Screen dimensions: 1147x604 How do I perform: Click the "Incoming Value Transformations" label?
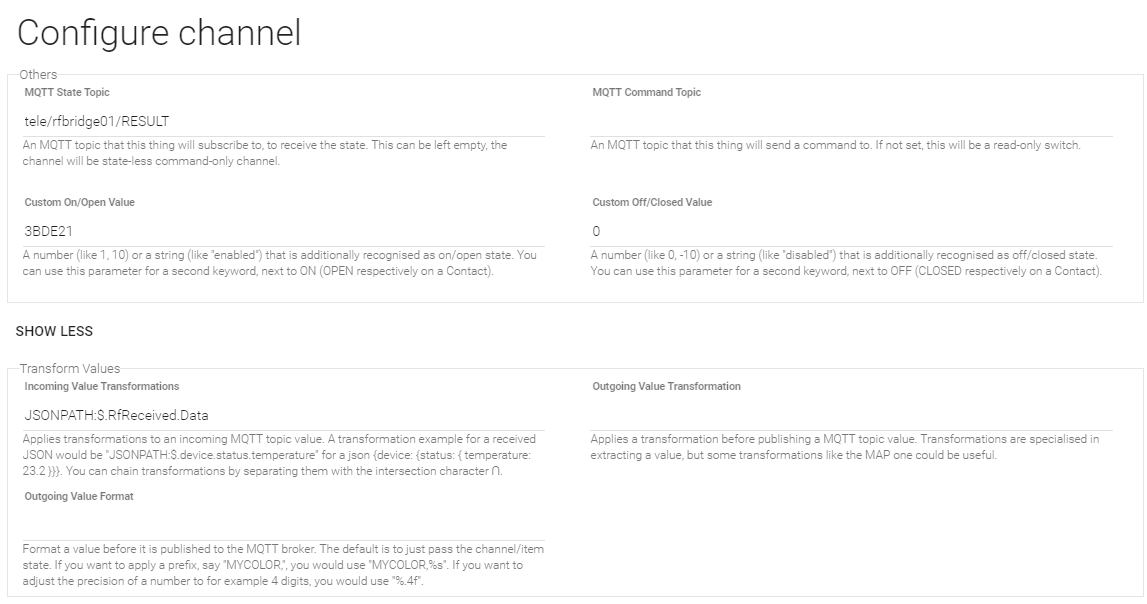click(102, 386)
